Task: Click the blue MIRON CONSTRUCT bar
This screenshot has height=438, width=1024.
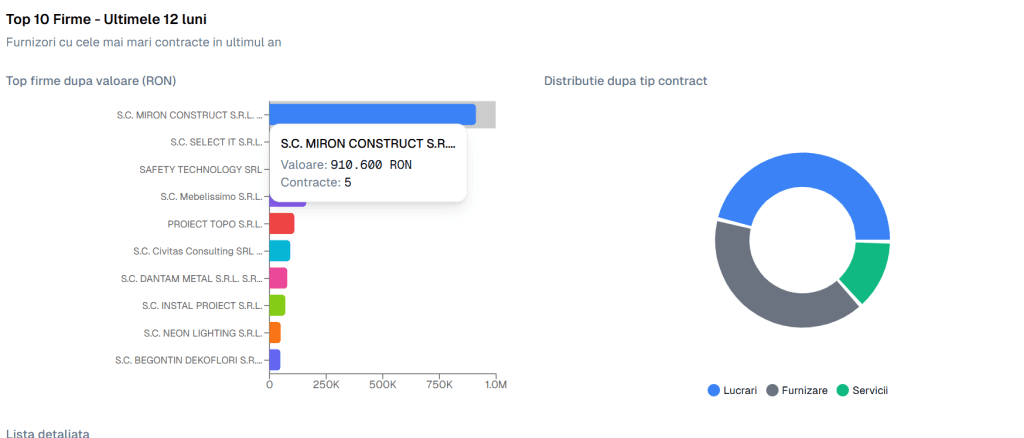Action: 372,115
